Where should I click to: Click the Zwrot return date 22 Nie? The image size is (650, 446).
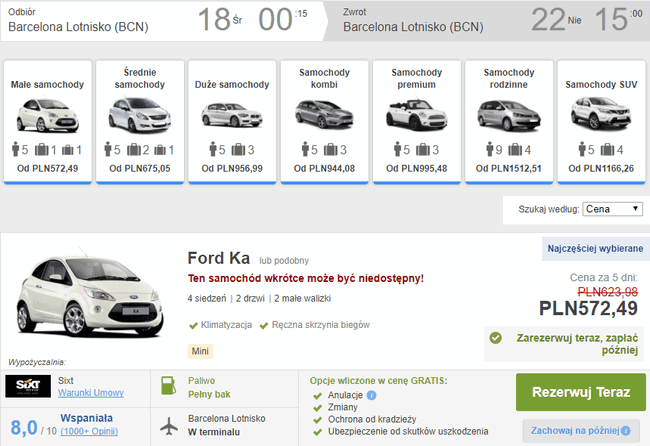tap(556, 19)
